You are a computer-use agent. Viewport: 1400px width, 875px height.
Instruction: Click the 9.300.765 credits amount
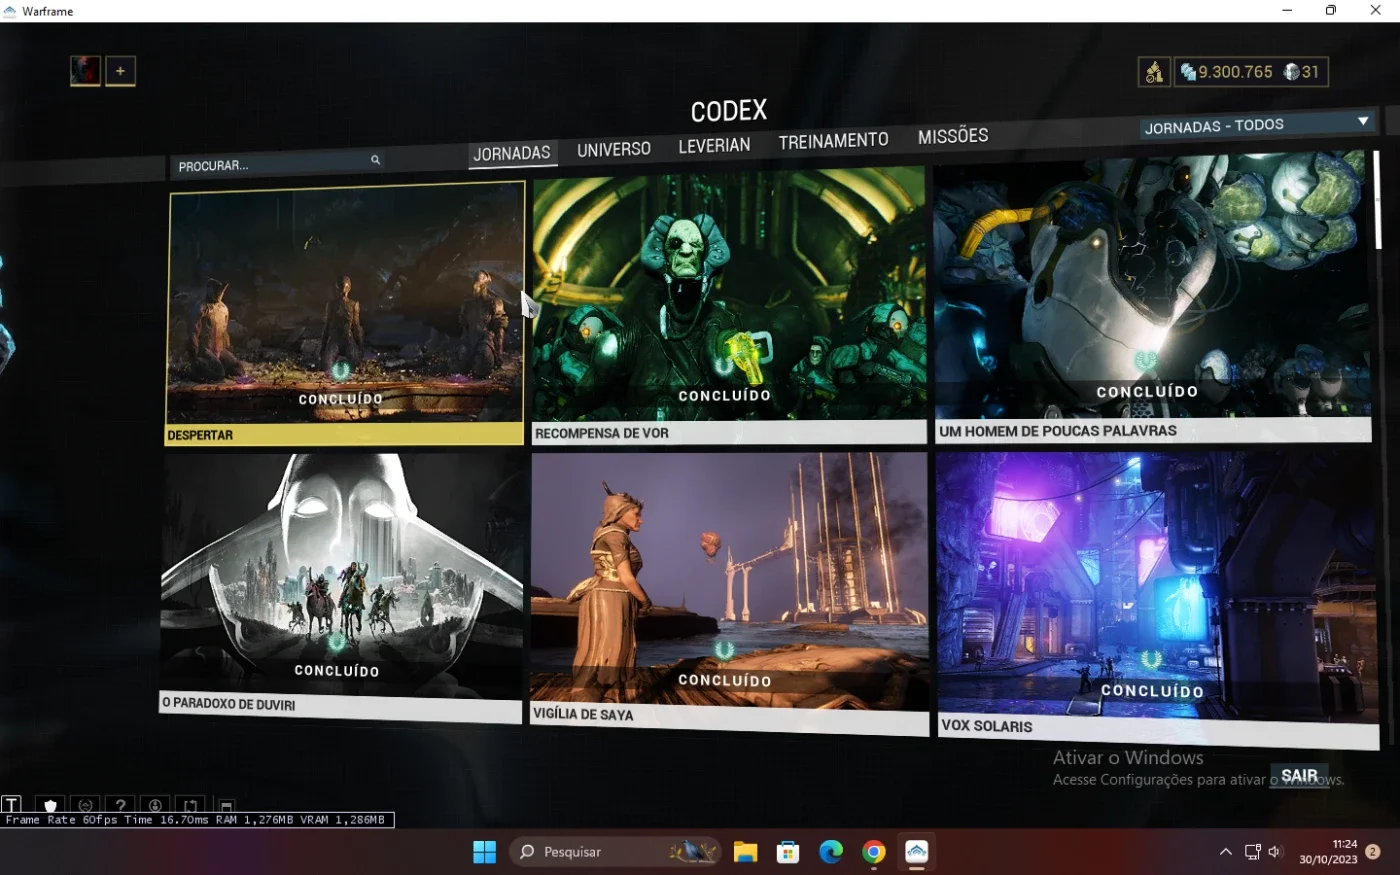[1235, 72]
